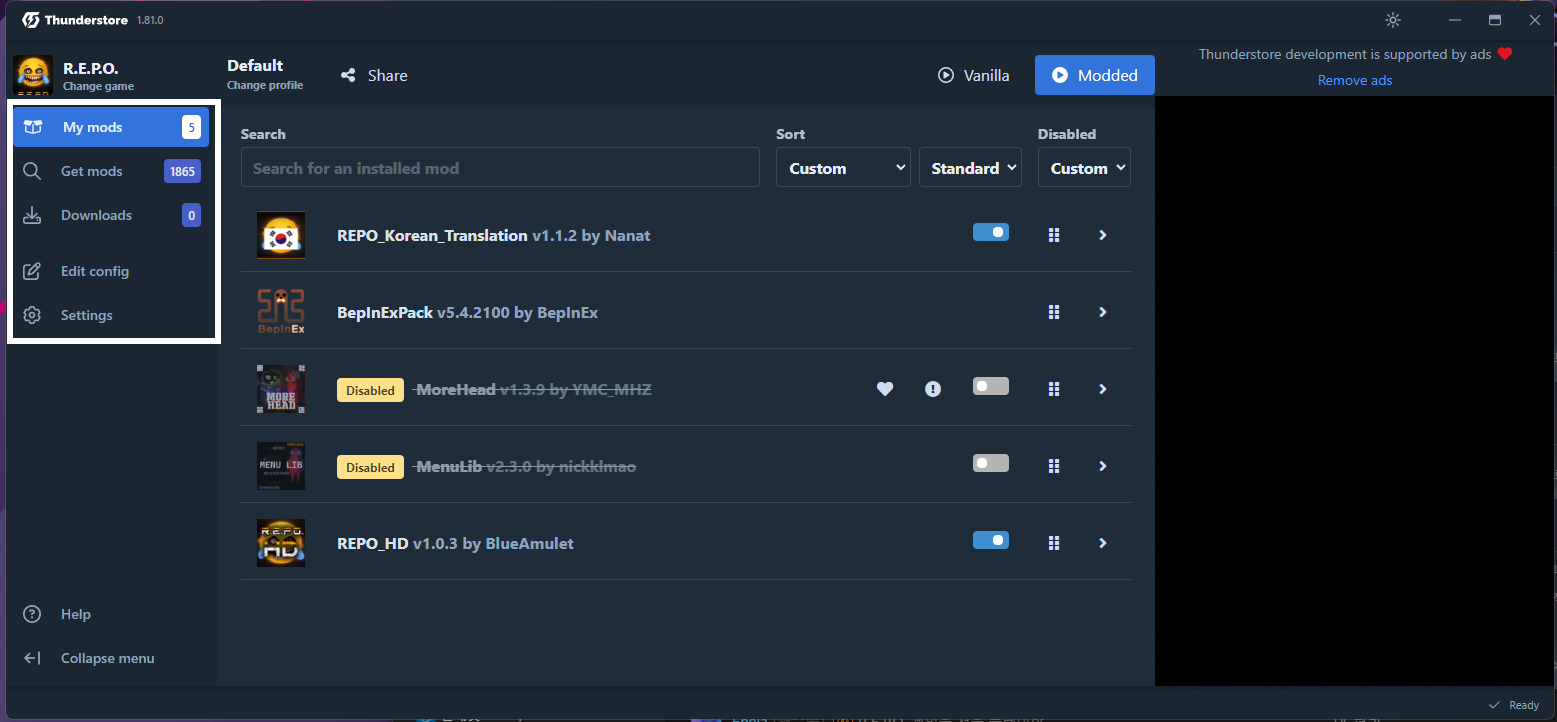Click the Default profile name
The width and height of the screenshot is (1557, 722).
point(255,65)
